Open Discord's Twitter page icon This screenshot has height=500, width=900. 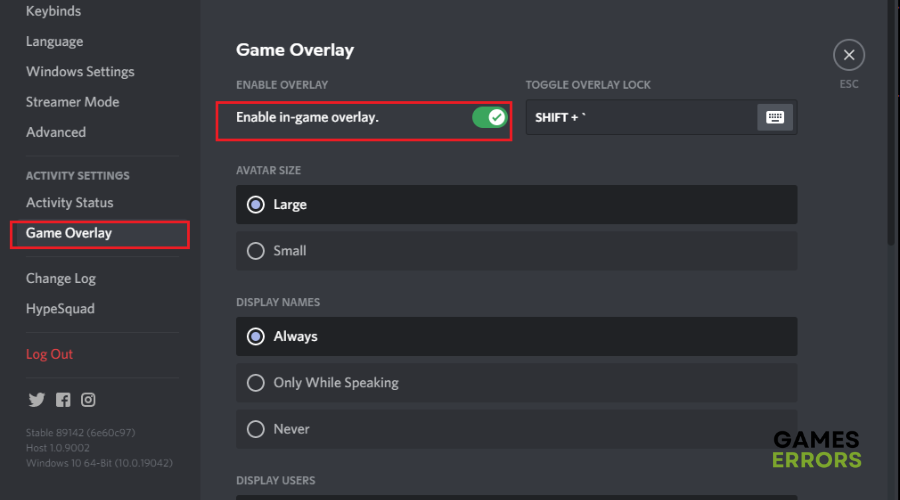[37, 400]
